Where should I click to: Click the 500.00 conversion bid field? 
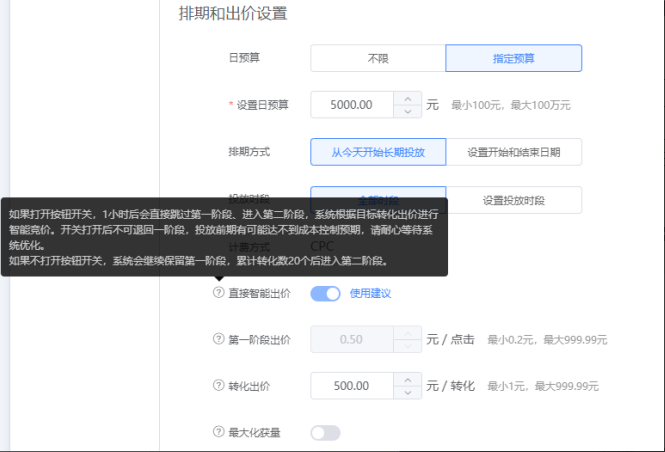point(352,386)
